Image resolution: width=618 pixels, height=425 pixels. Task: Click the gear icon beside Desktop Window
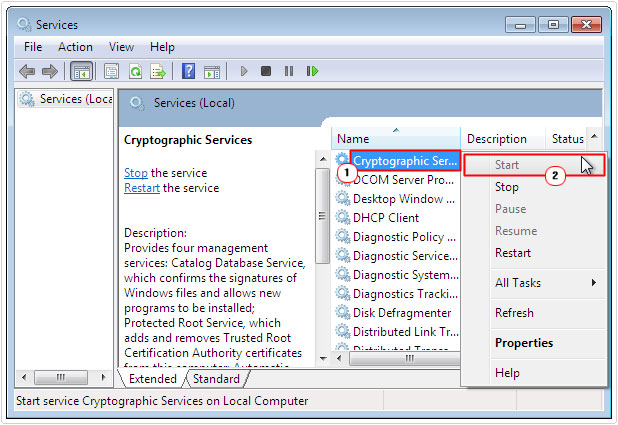point(343,198)
